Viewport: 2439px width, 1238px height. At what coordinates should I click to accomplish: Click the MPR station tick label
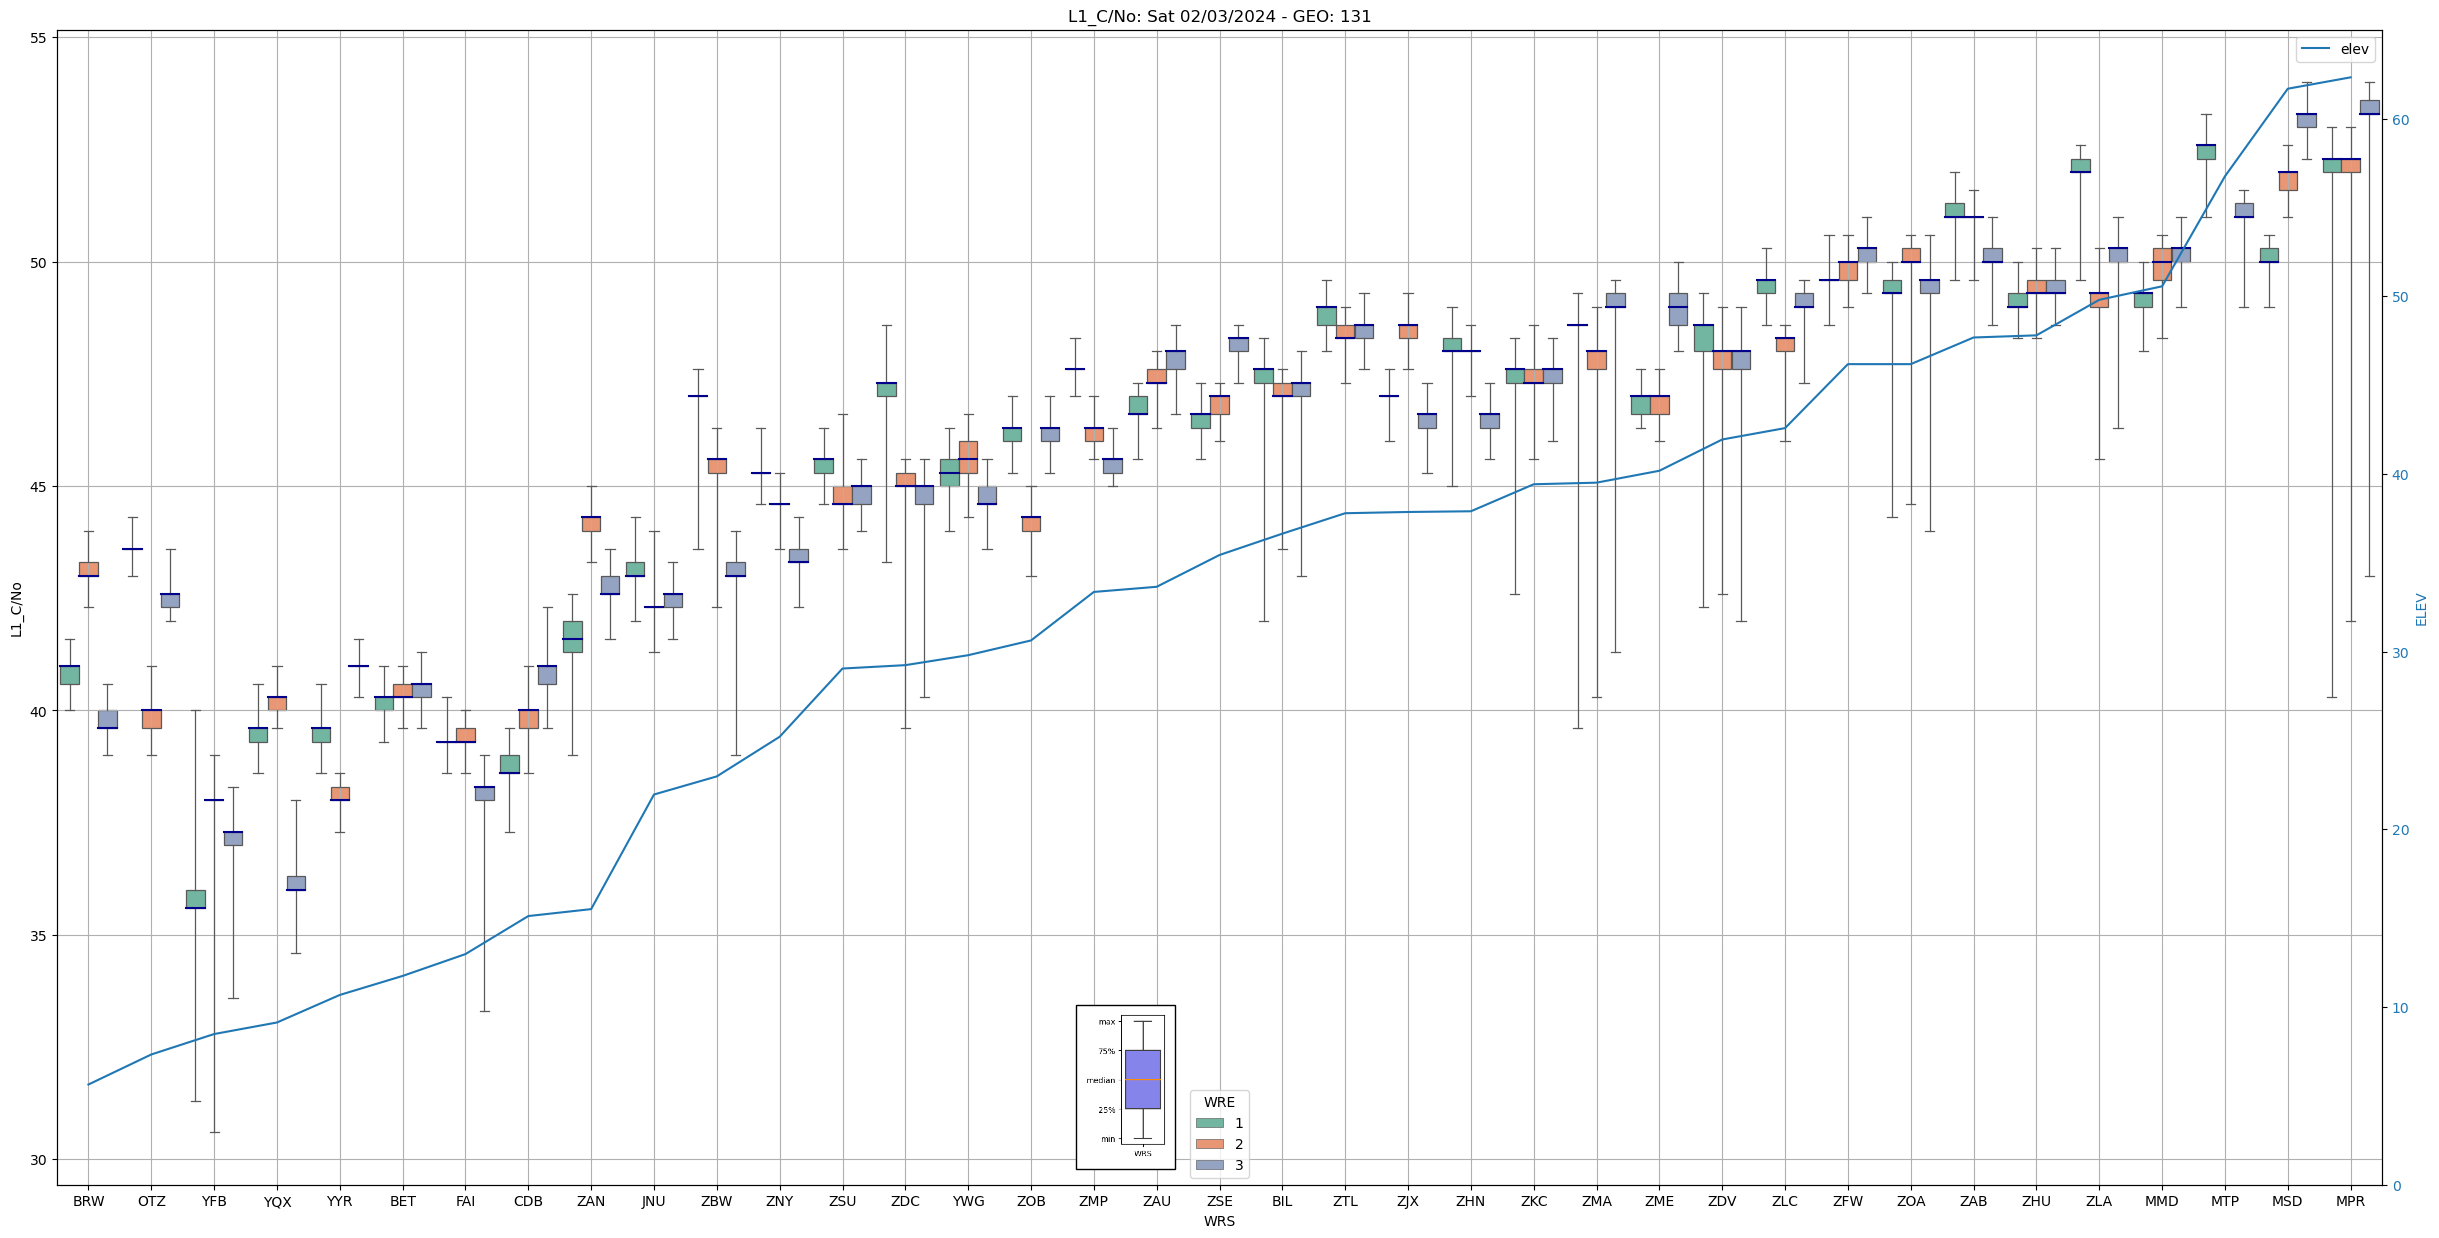tap(2350, 1201)
